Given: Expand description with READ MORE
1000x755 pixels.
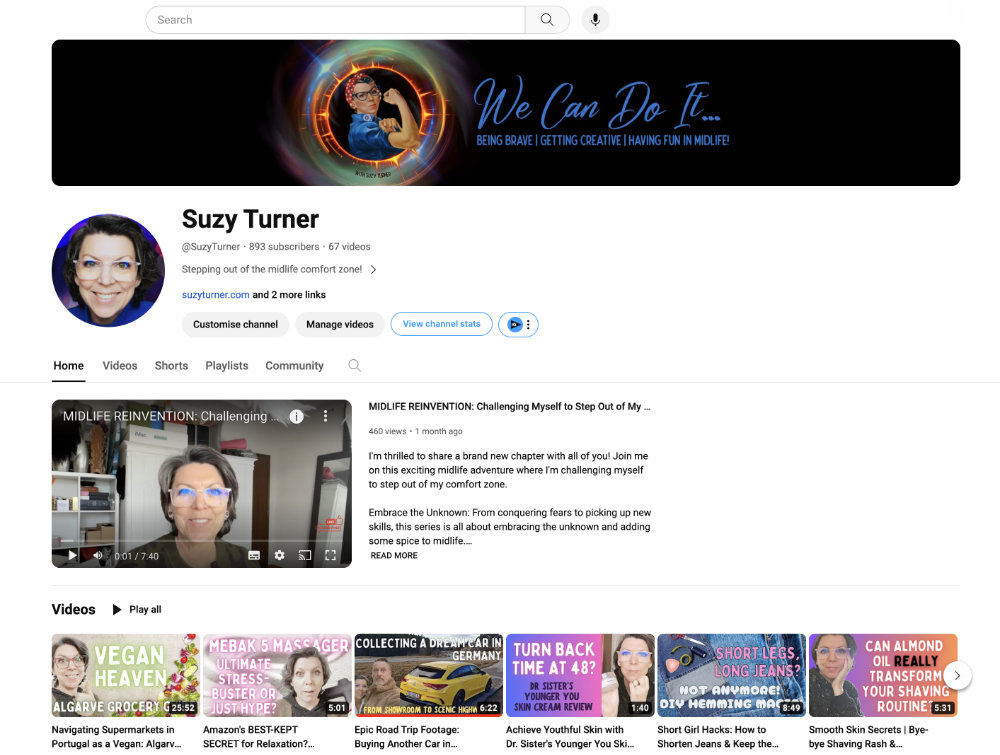Looking at the screenshot, I should pos(394,555).
